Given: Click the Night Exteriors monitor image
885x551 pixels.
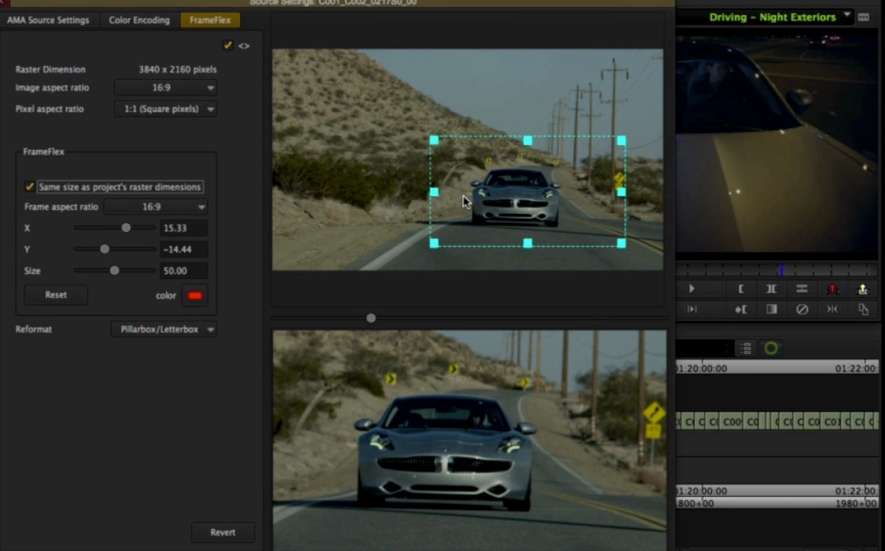Looking at the screenshot, I should click(x=777, y=143).
